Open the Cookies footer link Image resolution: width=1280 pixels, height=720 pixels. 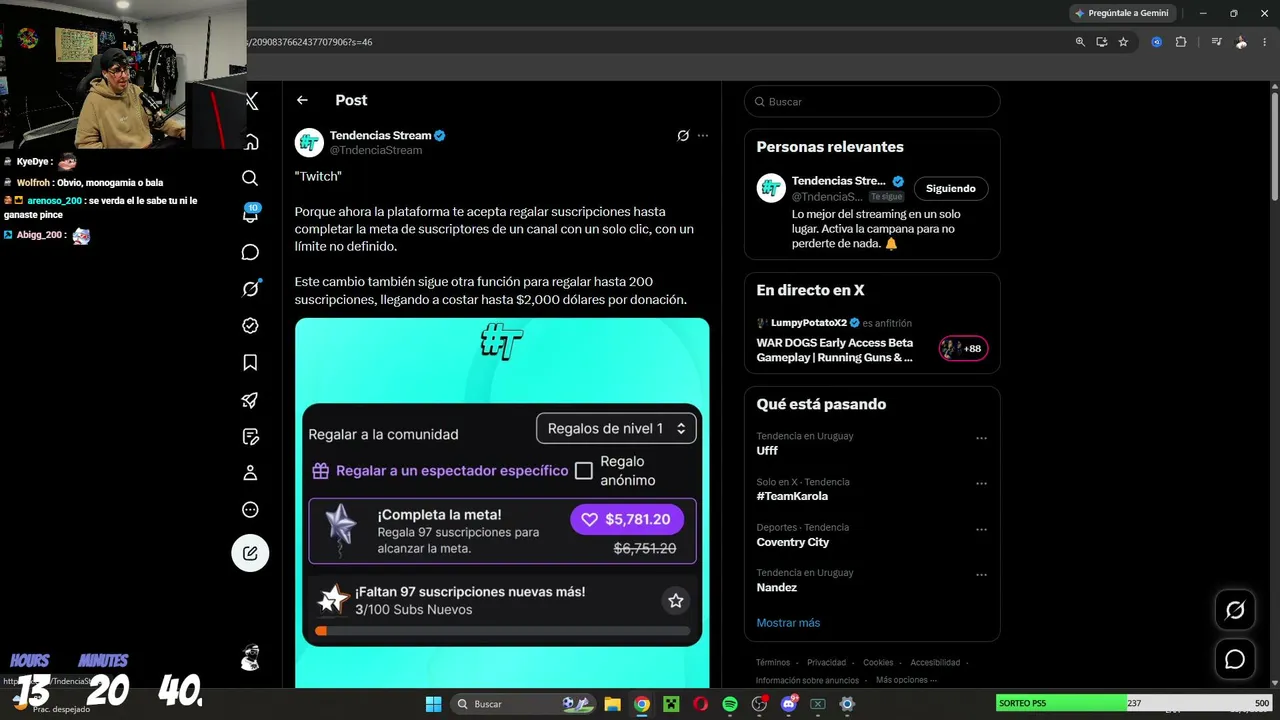pos(878,662)
